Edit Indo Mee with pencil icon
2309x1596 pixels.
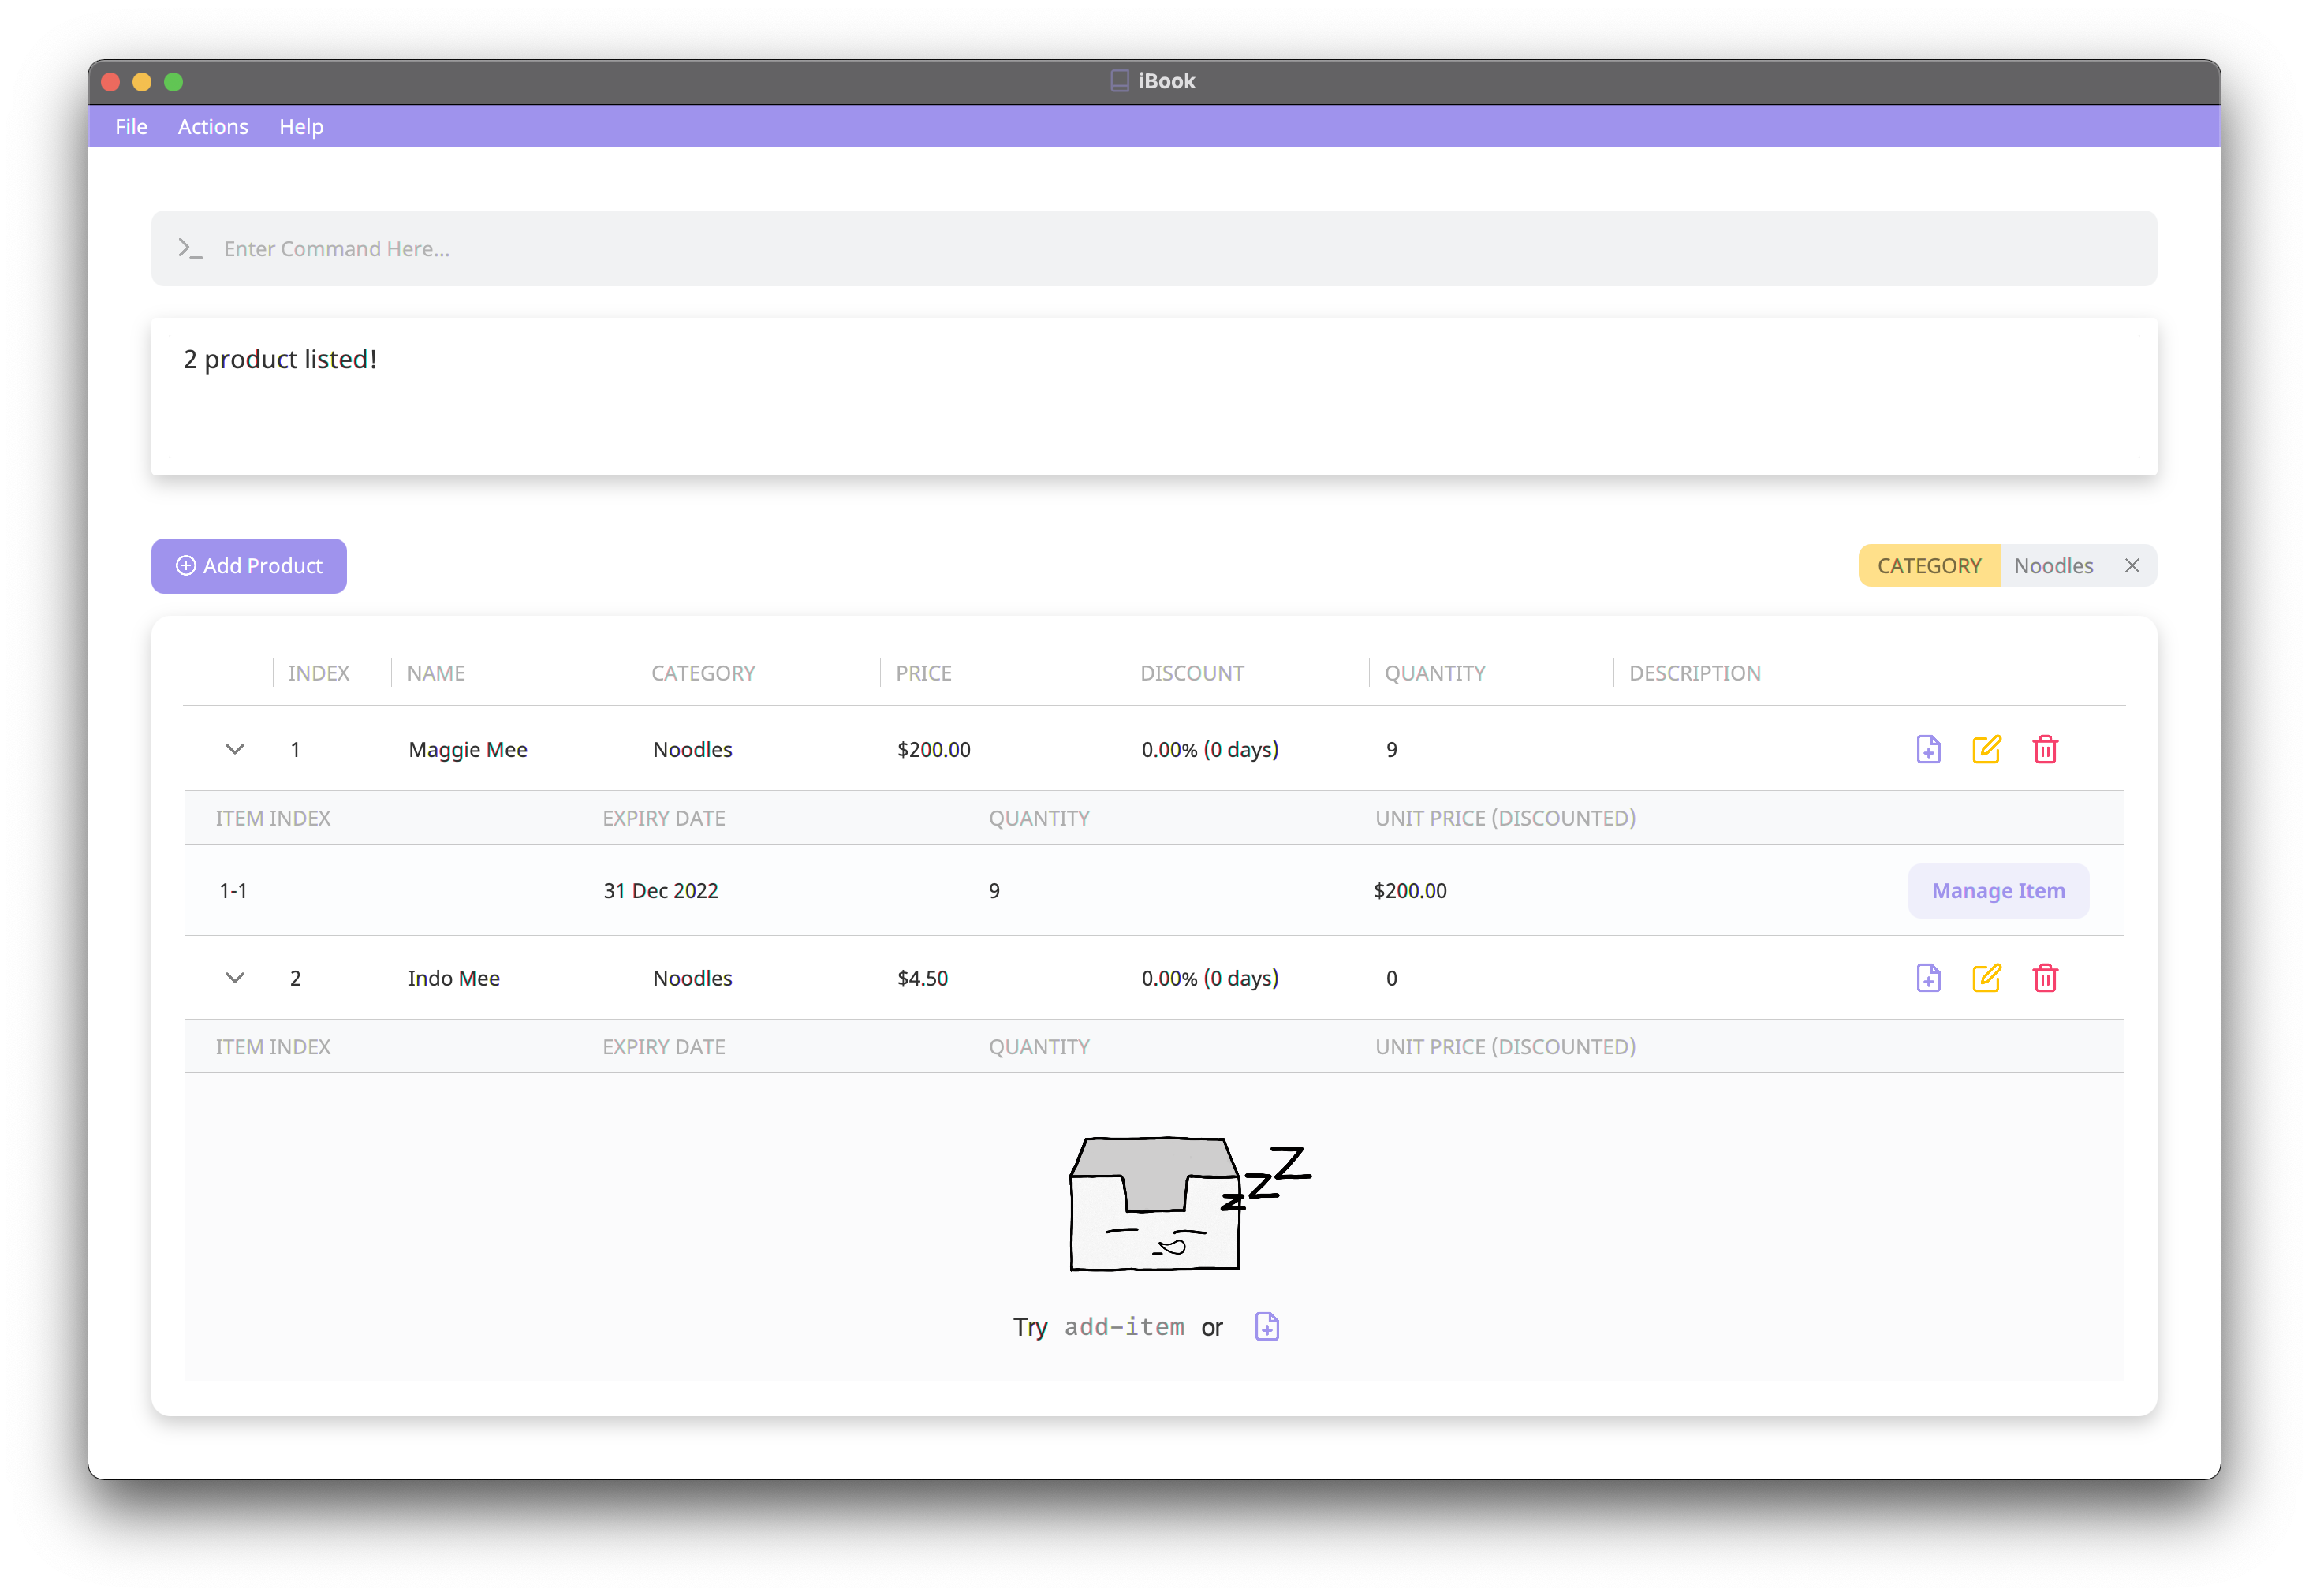(x=1986, y=978)
